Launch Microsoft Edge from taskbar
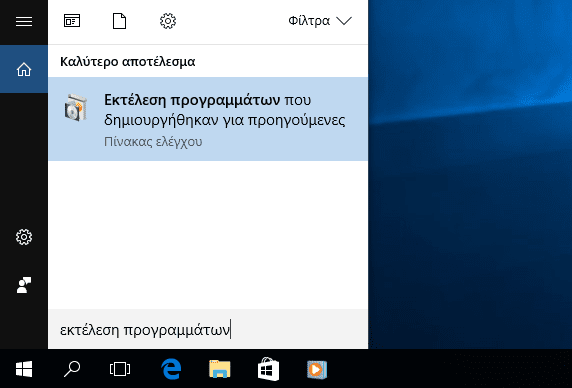Screen dimensions: 572x388 click(x=171, y=369)
